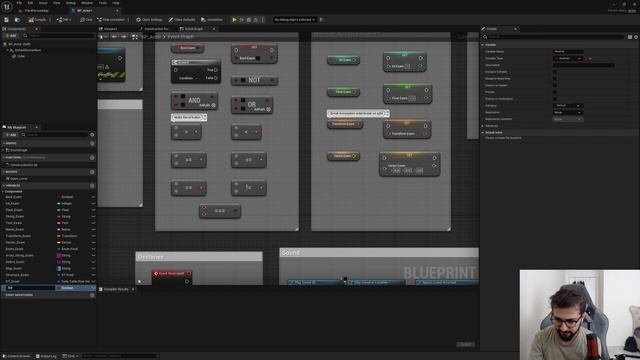The height and width of the screenshot is (360, 640).
Task: Toggle eye icon for Int_Exam variable
Action: [93, 203]
